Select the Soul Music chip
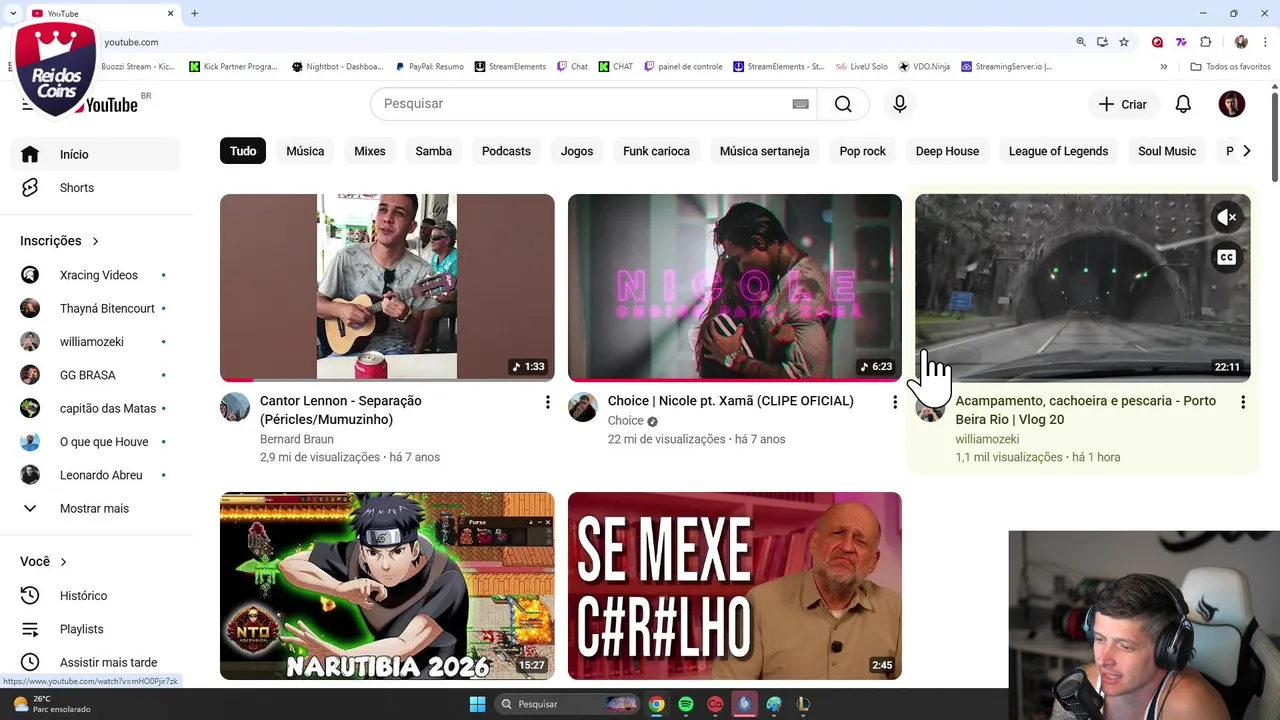The width and height of the screenshot is (1280, 720). point(1167,151)
